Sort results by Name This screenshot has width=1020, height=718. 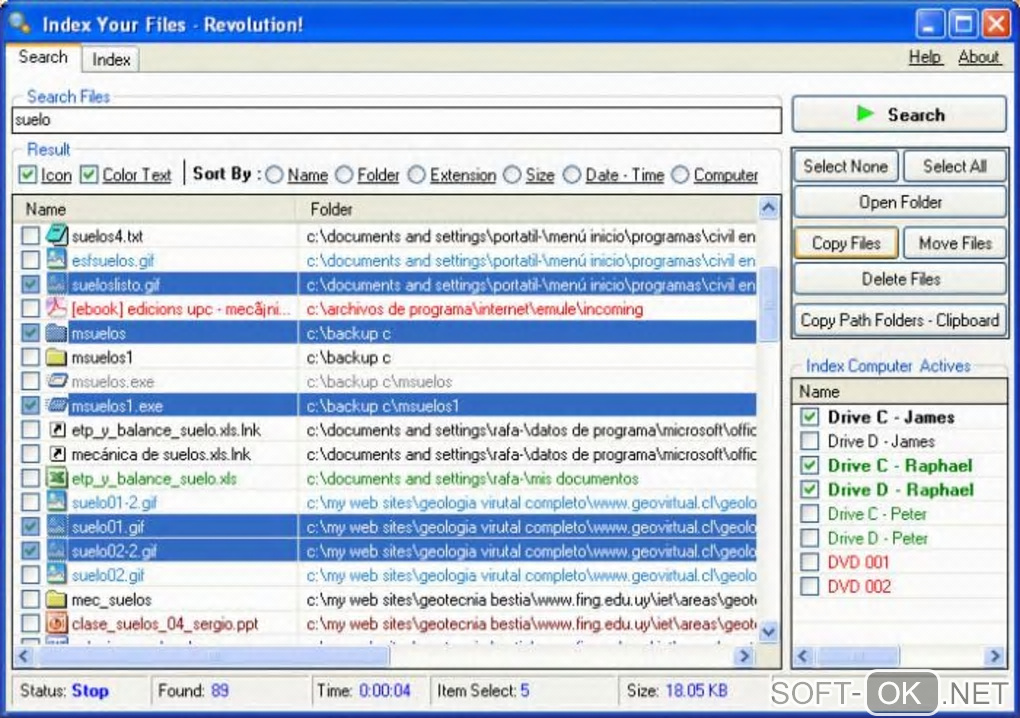point(275,175)
